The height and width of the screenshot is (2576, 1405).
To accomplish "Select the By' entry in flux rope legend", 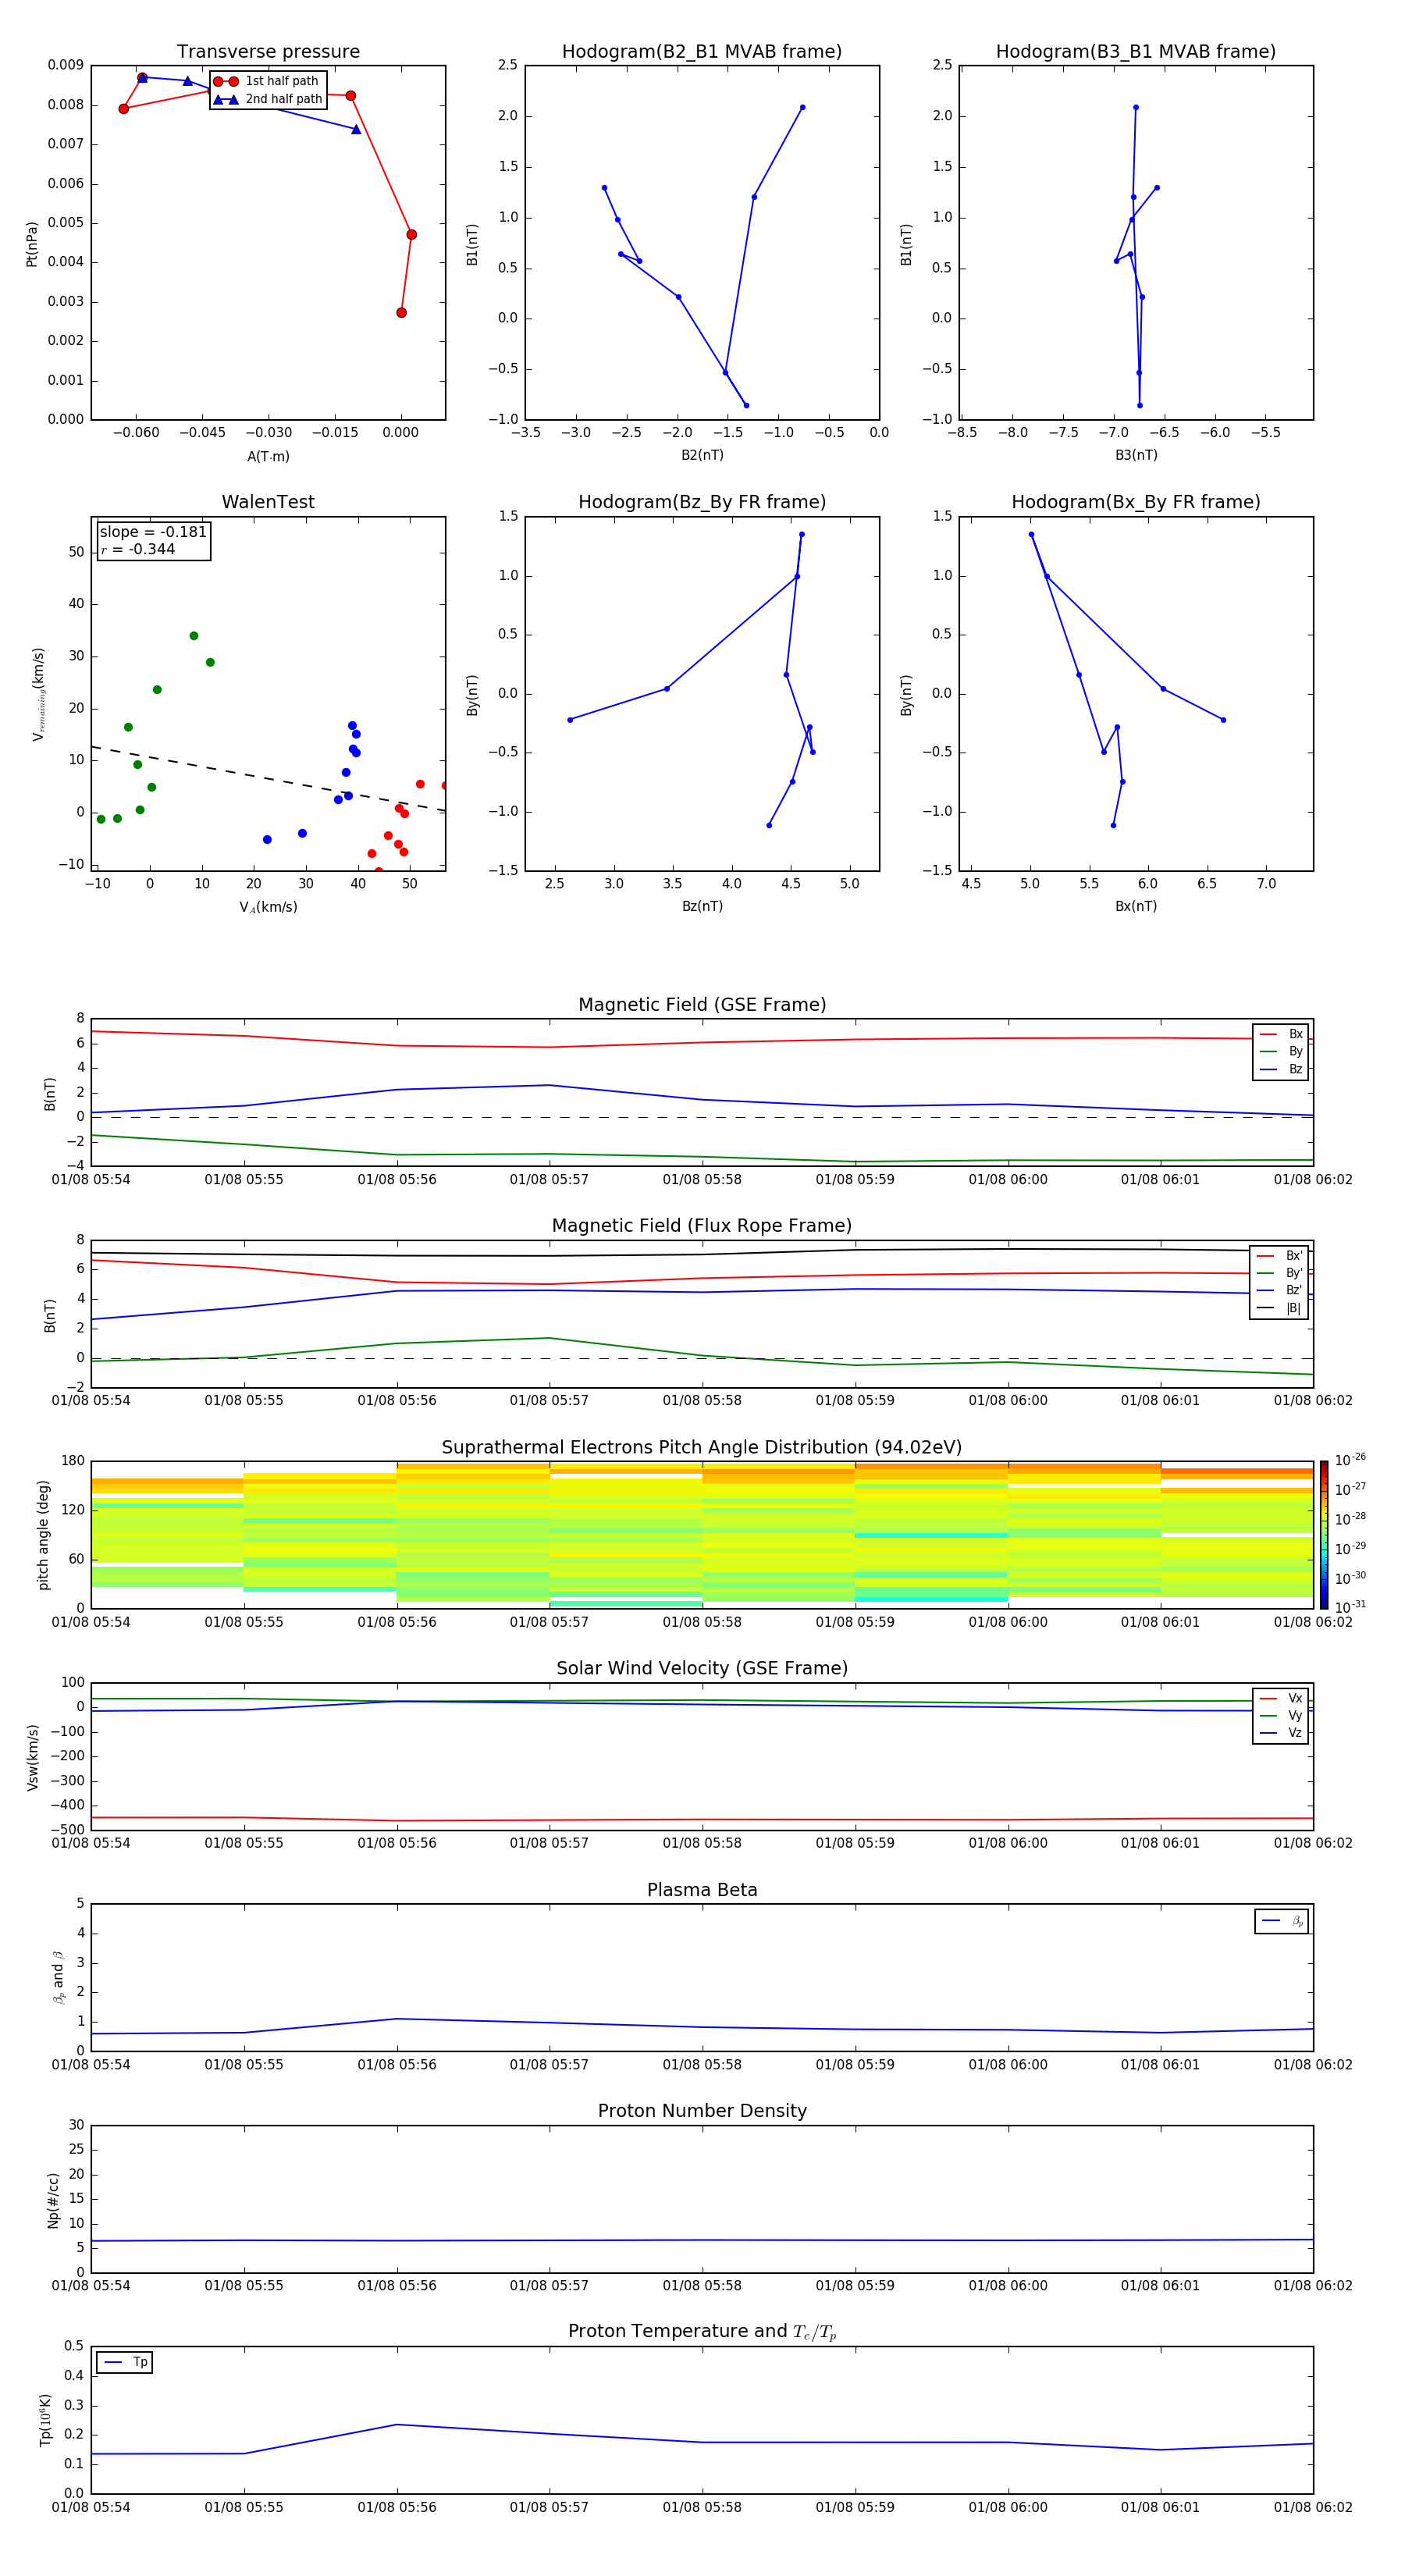I will pyautogui.click(x=1279, y=1273).
